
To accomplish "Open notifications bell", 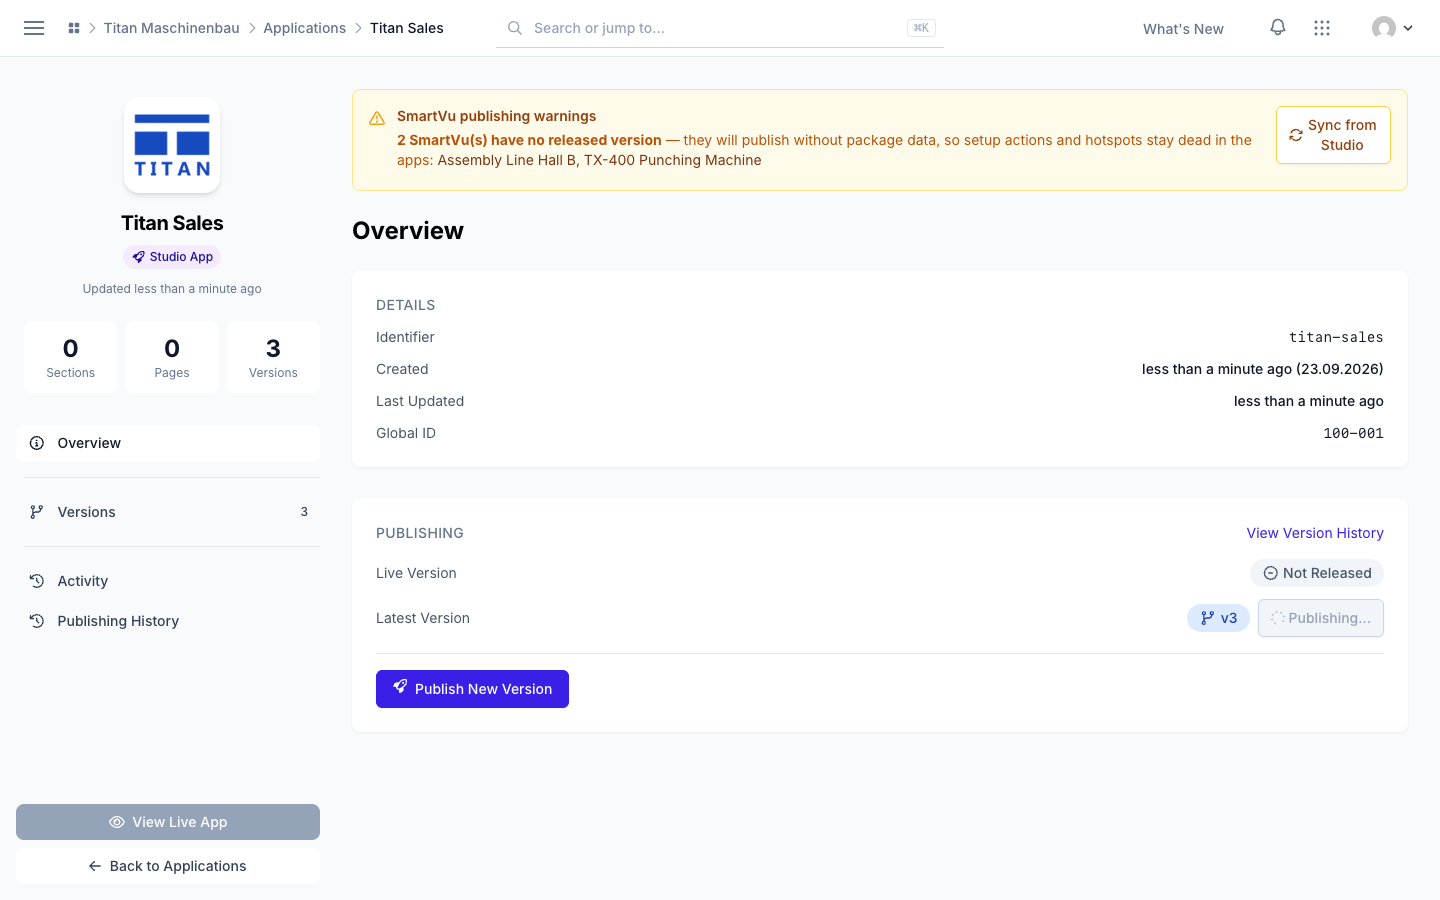I will 1278,28.
